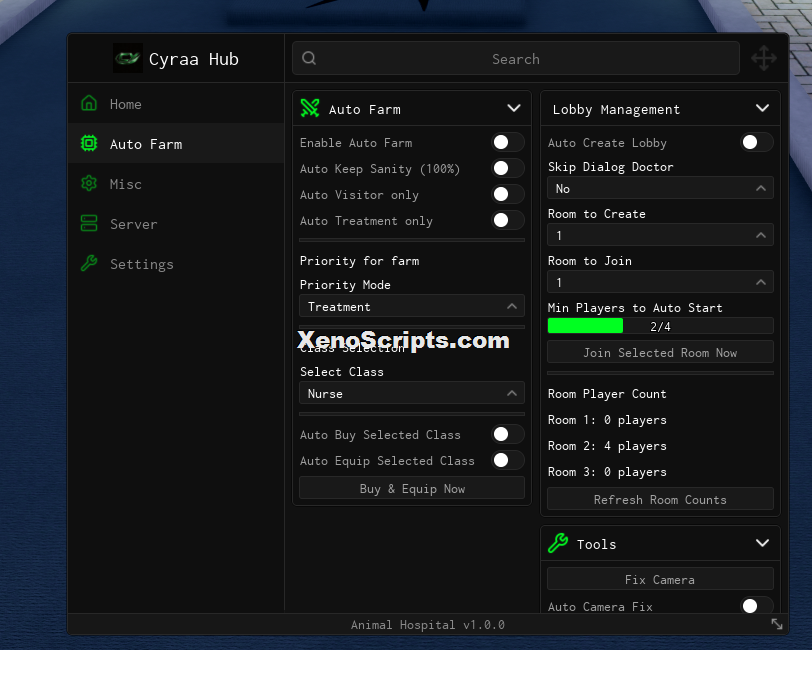812x680 pixels.
Task: Click the crossed swords Auto Farm icon
Action: click(310, 108)
